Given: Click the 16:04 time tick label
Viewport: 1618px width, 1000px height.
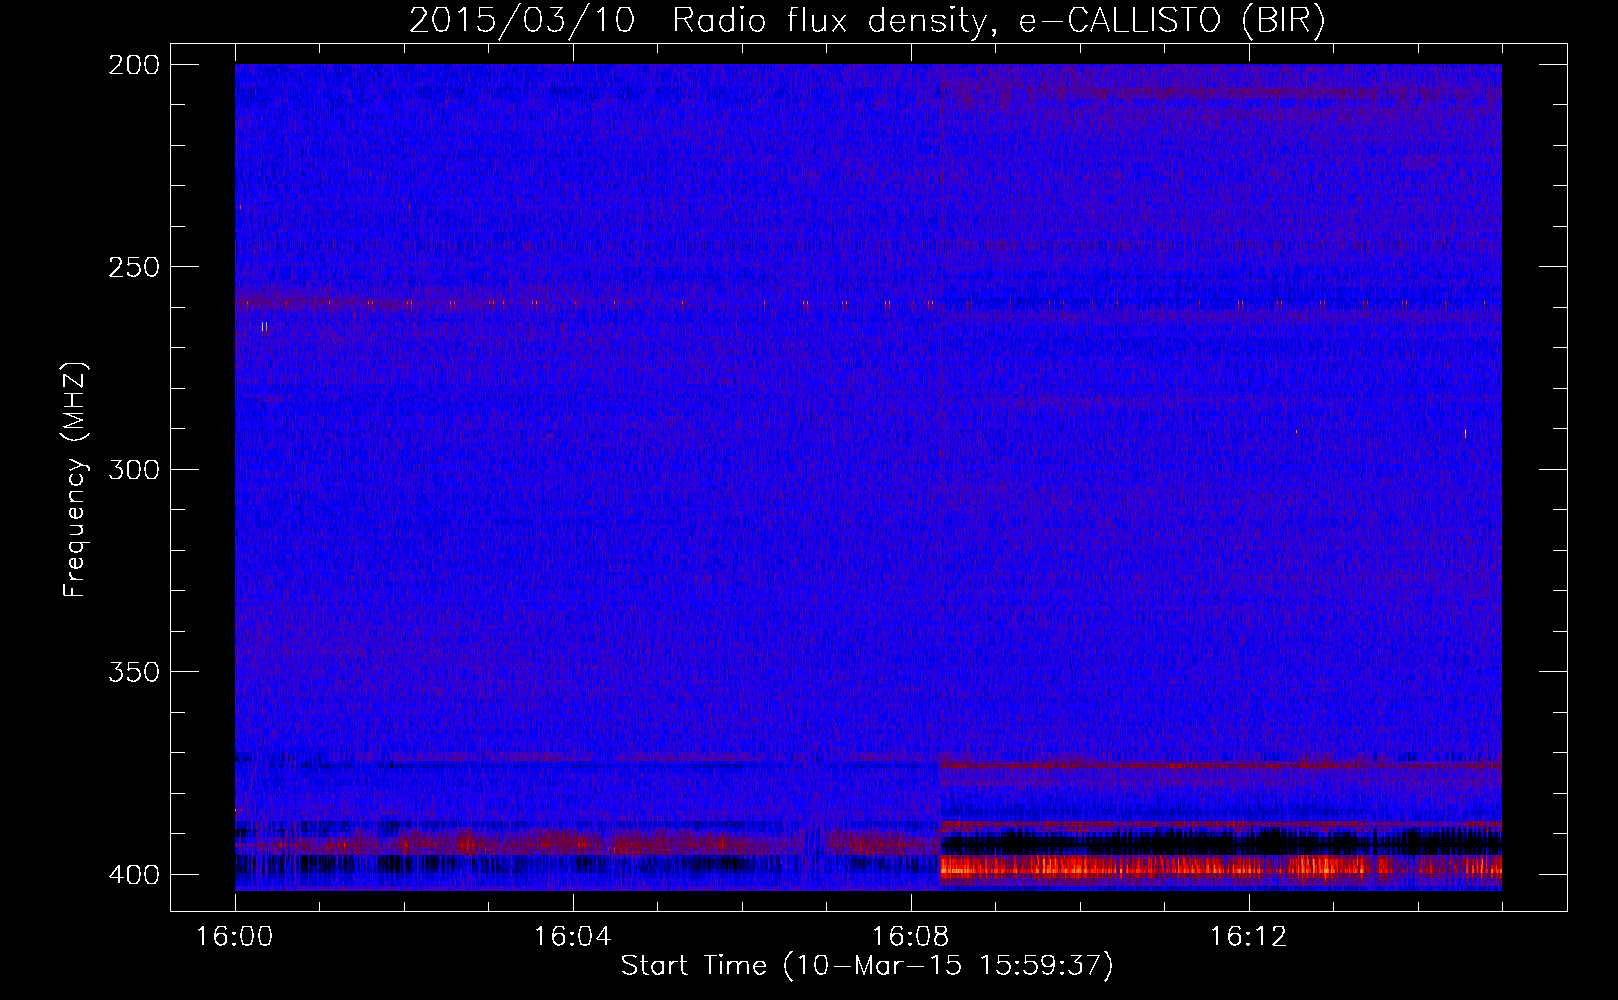Looking at the screenshot, I should click(572, 937).
